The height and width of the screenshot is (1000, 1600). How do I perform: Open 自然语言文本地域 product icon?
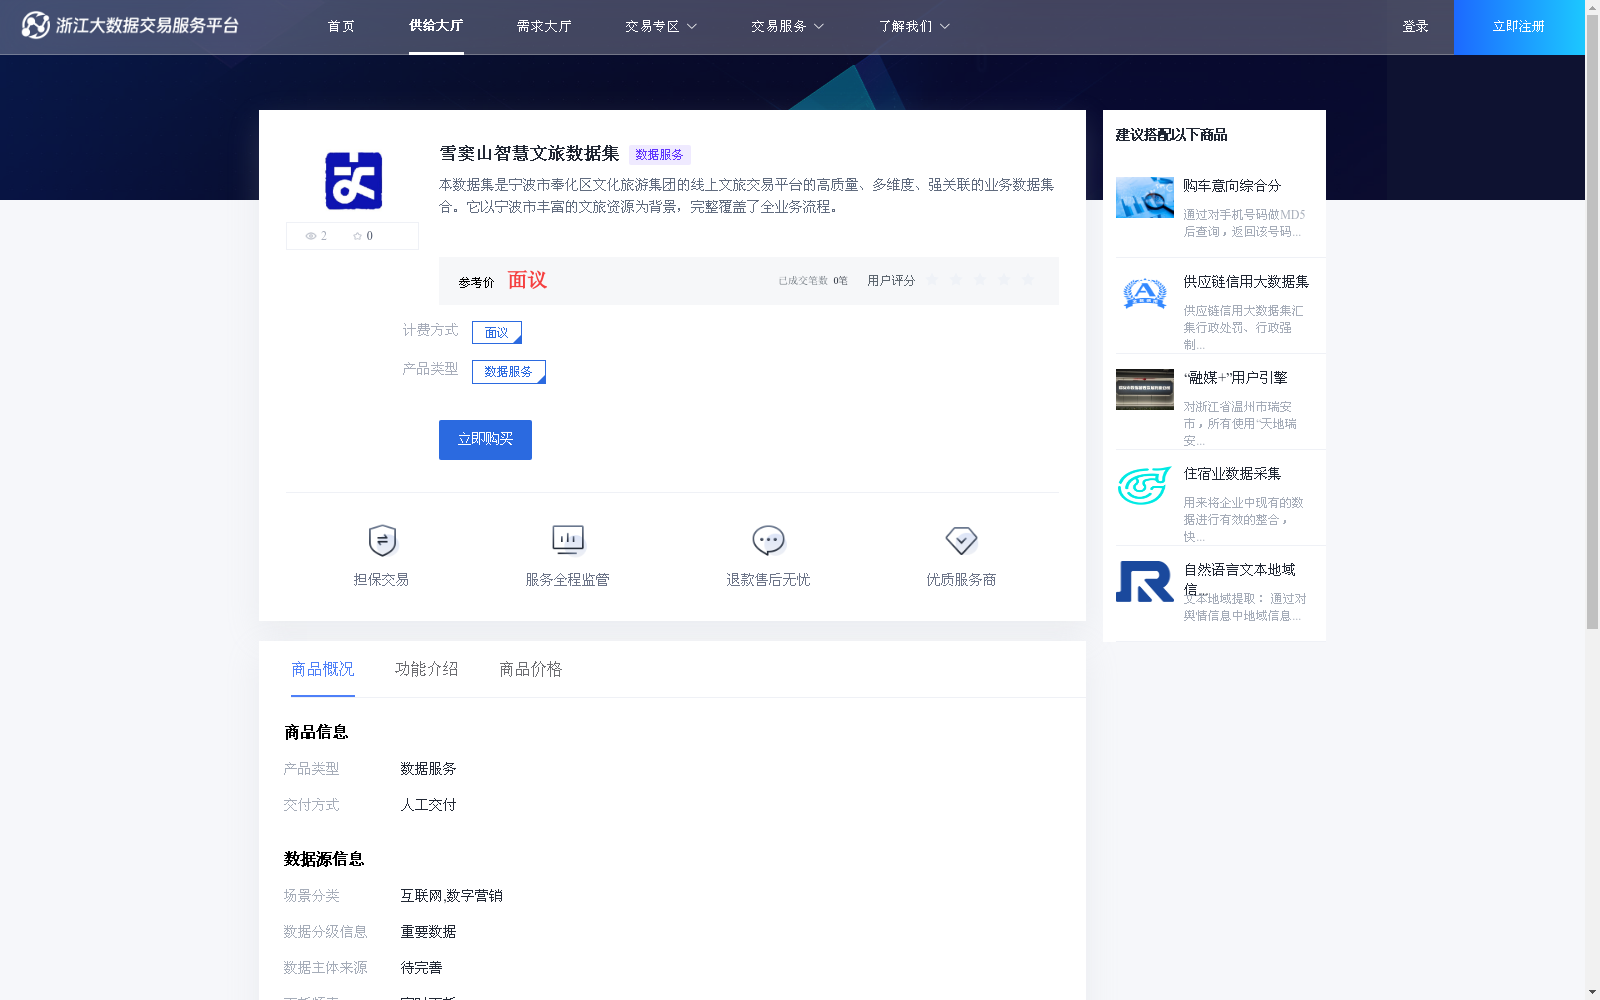click(x=1145, y=581)
